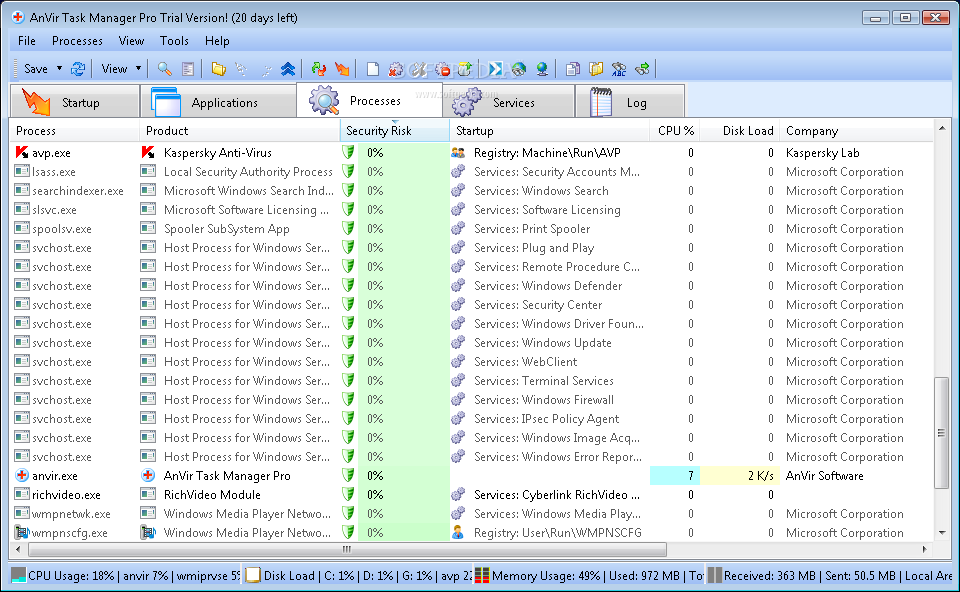This screenshot has width=960, height=592.
Task: Click the horizontal scrollbar thumb
Action: 347,549
